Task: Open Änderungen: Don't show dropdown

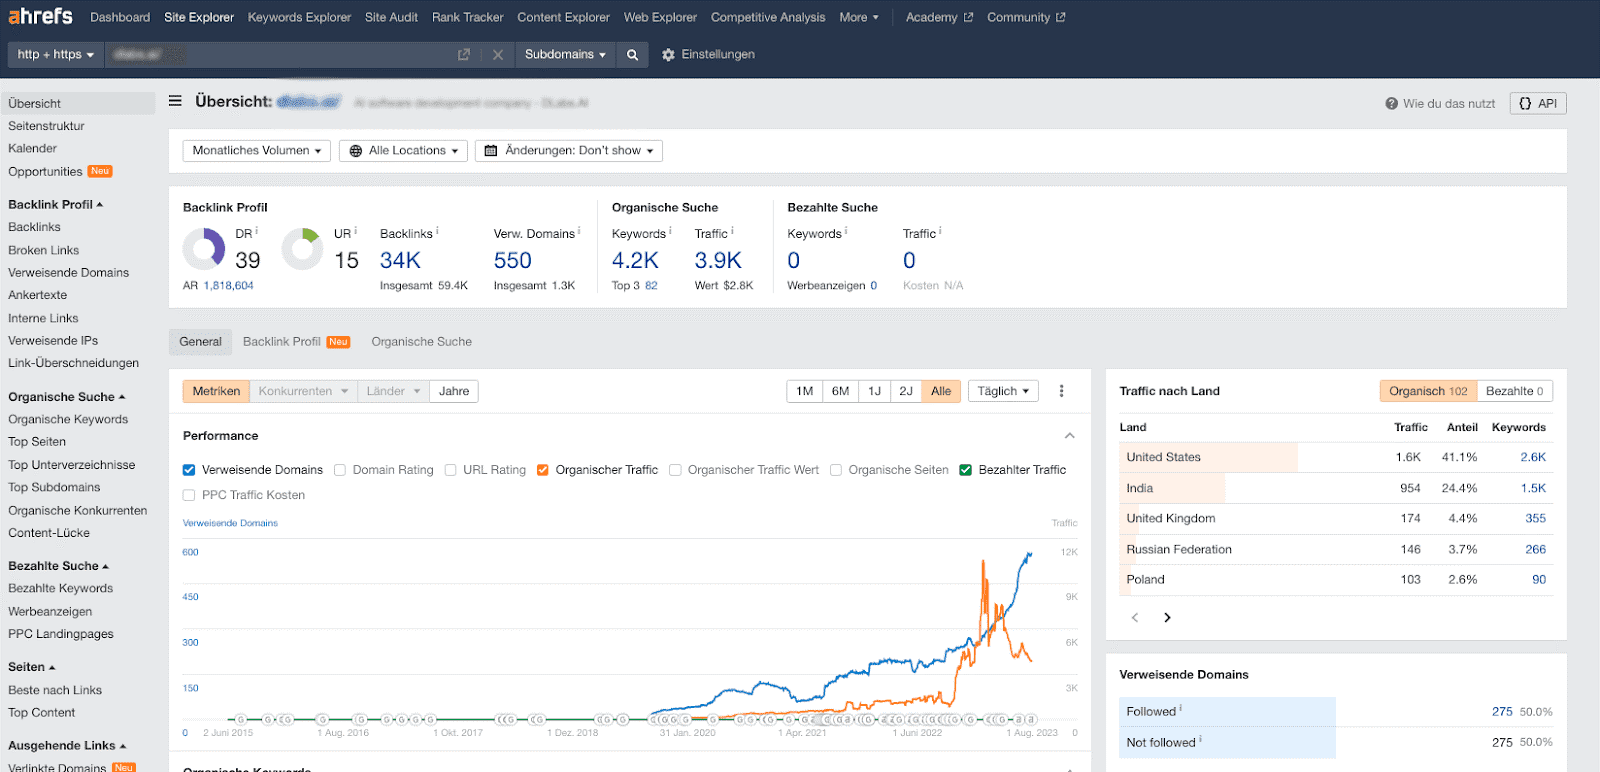Action: click(x=569, y=151)
